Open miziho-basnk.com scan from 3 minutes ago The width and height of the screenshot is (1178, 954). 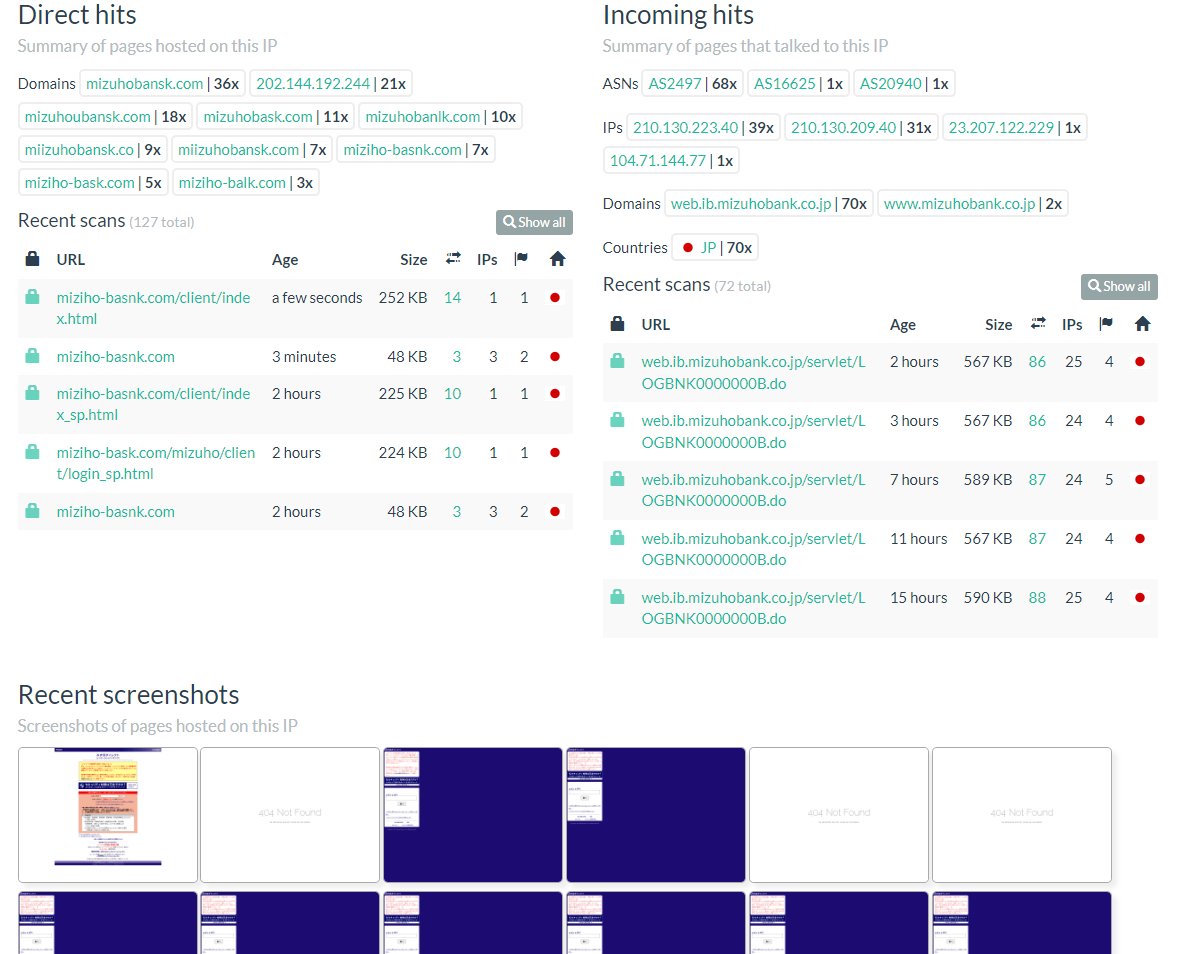(116, 357)
